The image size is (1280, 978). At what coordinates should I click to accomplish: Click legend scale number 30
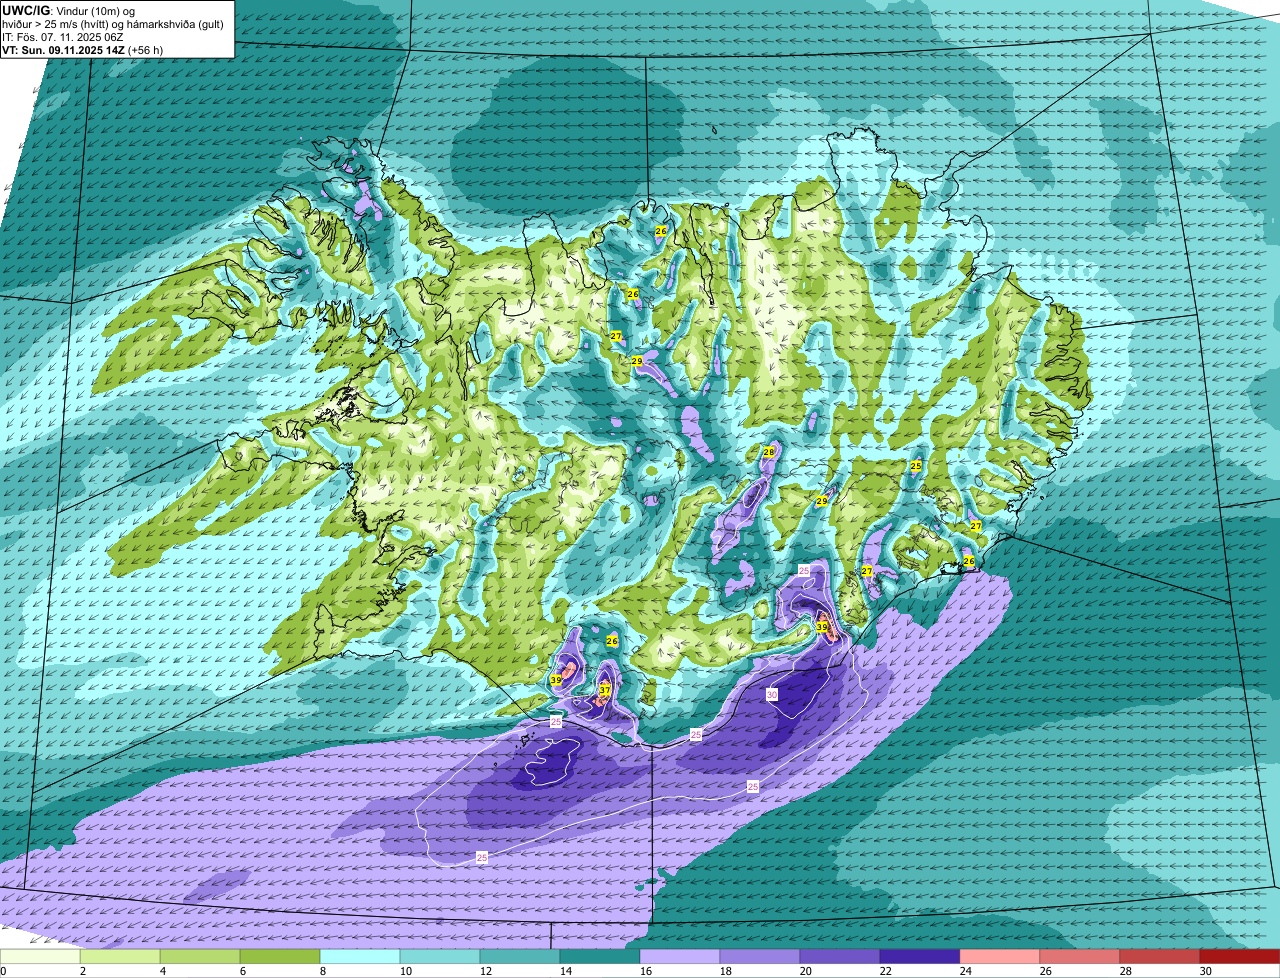click(x=1205, y=971)
